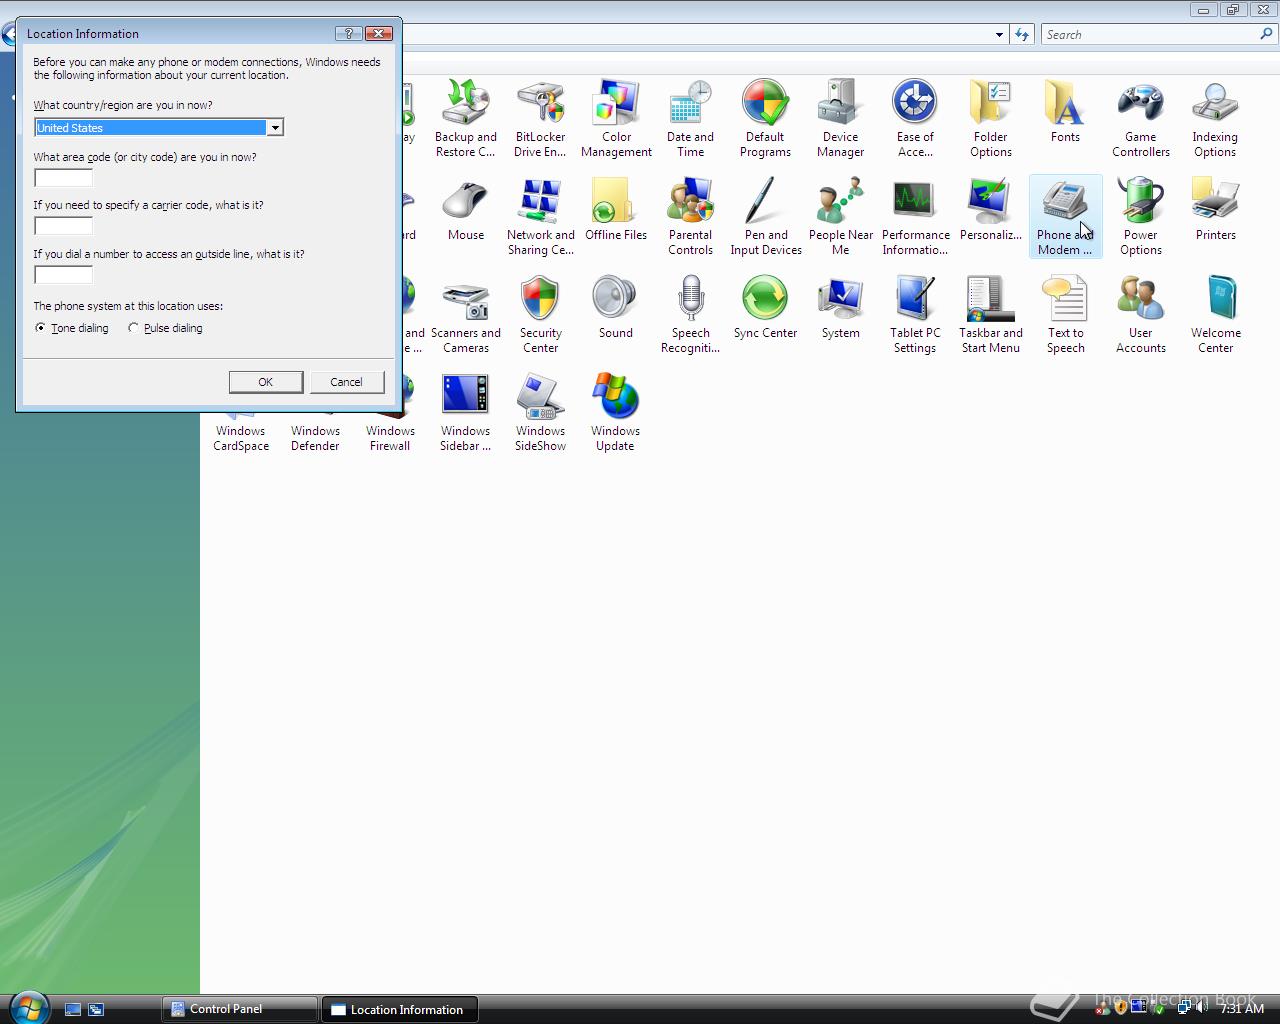
Task: Open System icon
Action: coord(840,307)
